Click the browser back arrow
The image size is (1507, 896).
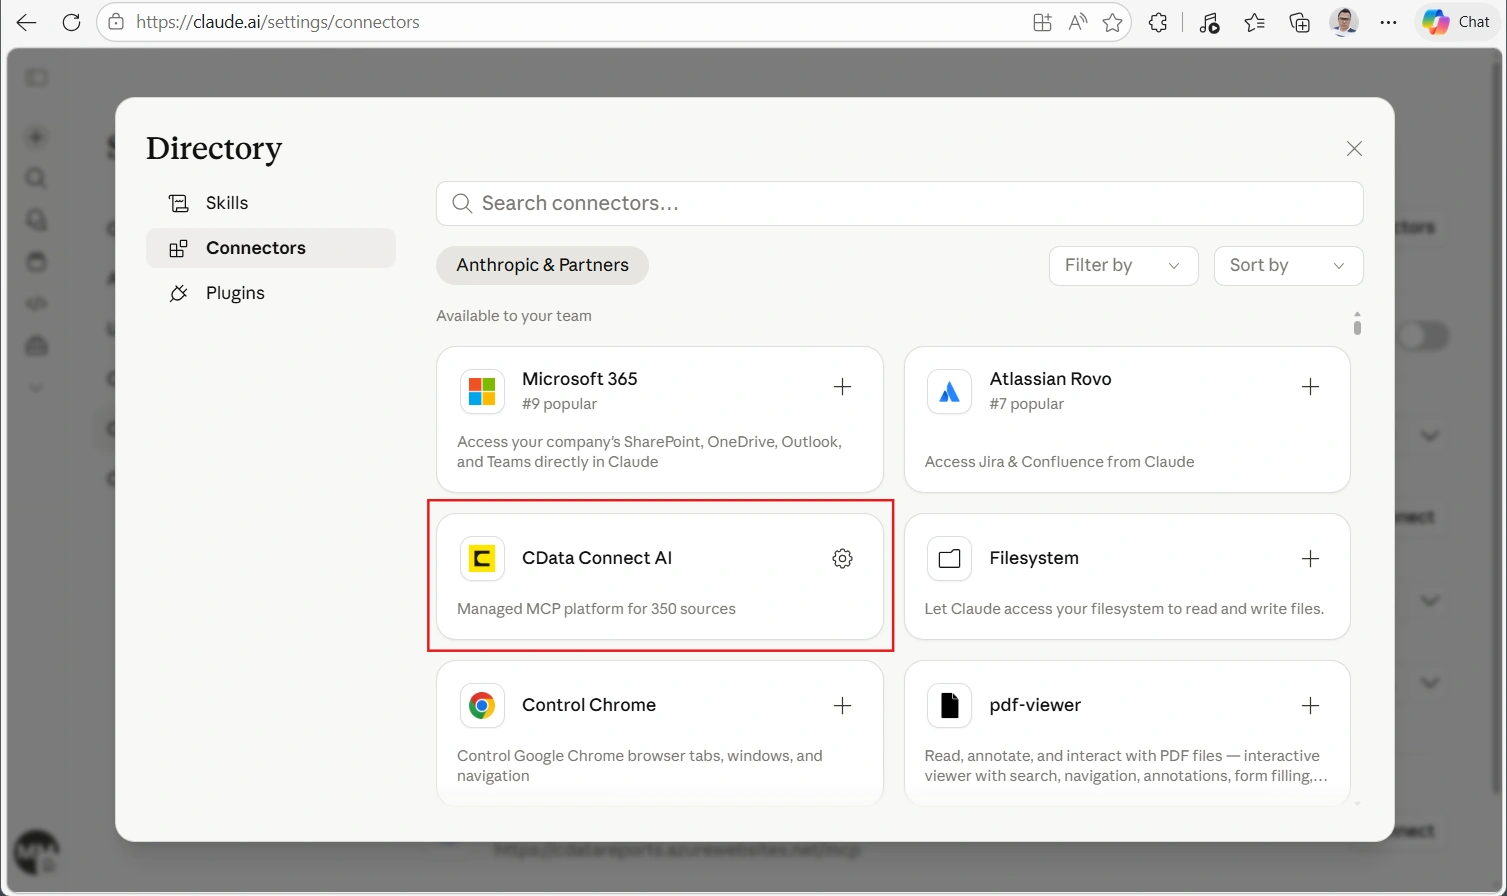point(27,22)
